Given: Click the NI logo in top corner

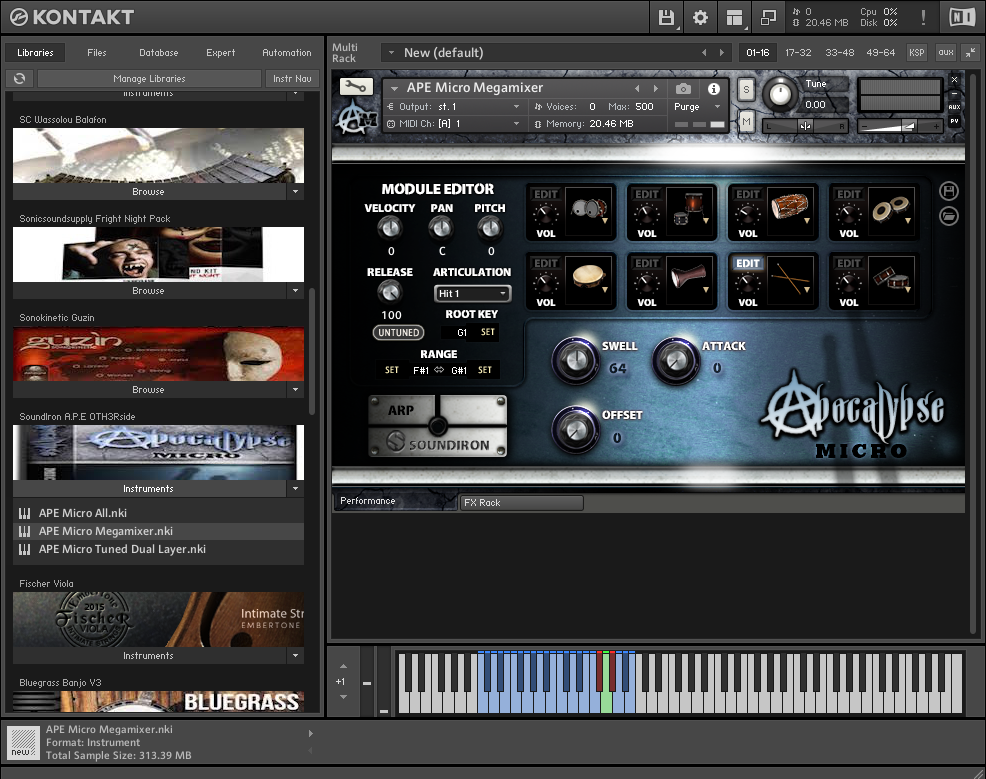Looking at the screenshot, I should 961,17.
